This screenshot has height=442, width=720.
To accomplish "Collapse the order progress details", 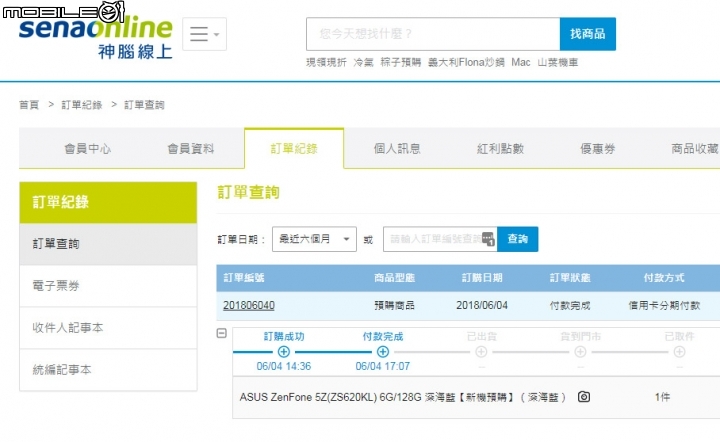I will coord(222,334).
